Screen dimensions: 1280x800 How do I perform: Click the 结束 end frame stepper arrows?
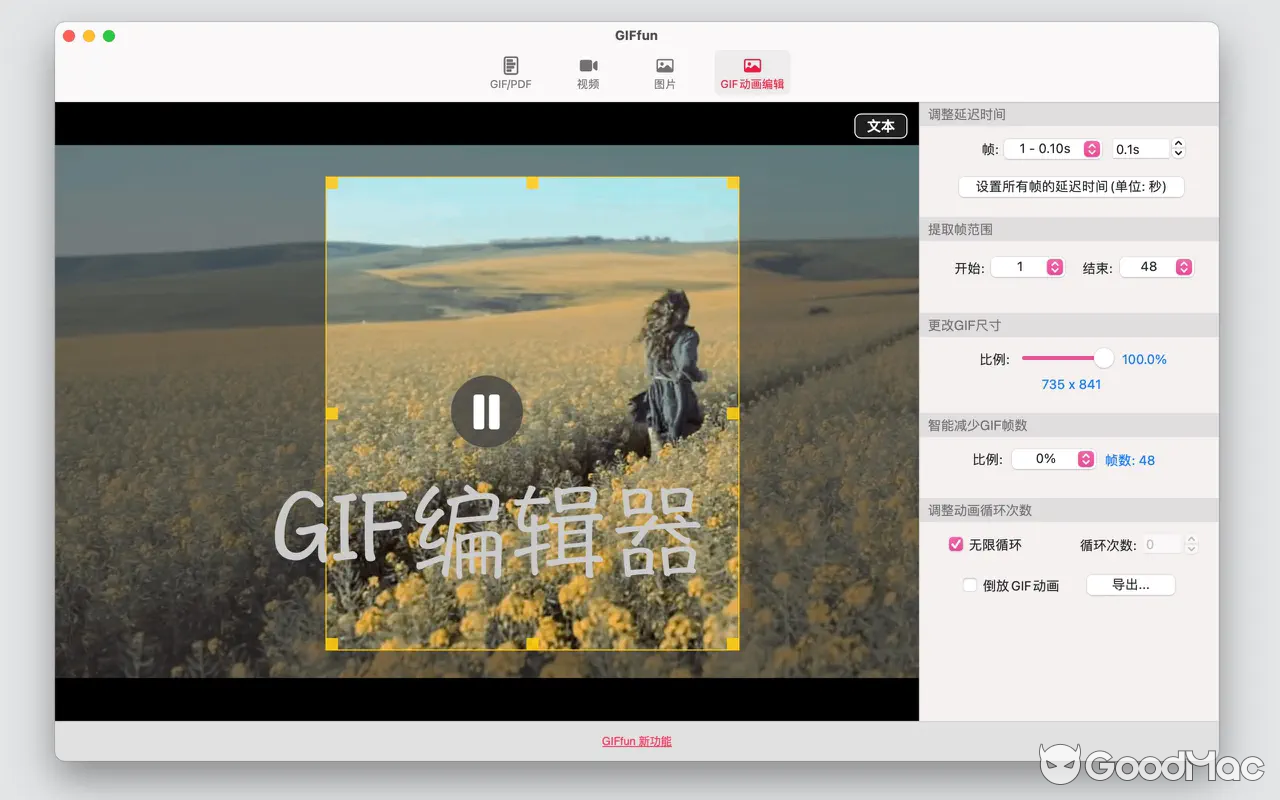(x=1183, y=267)
